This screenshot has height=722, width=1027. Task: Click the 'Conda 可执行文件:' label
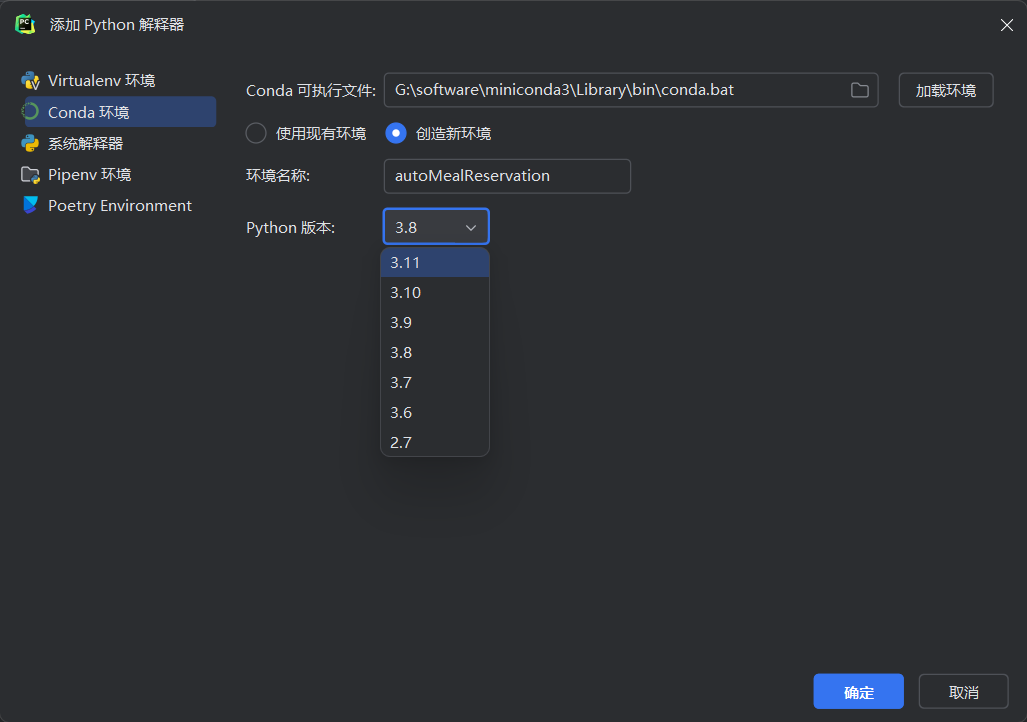tap(311, 90)
